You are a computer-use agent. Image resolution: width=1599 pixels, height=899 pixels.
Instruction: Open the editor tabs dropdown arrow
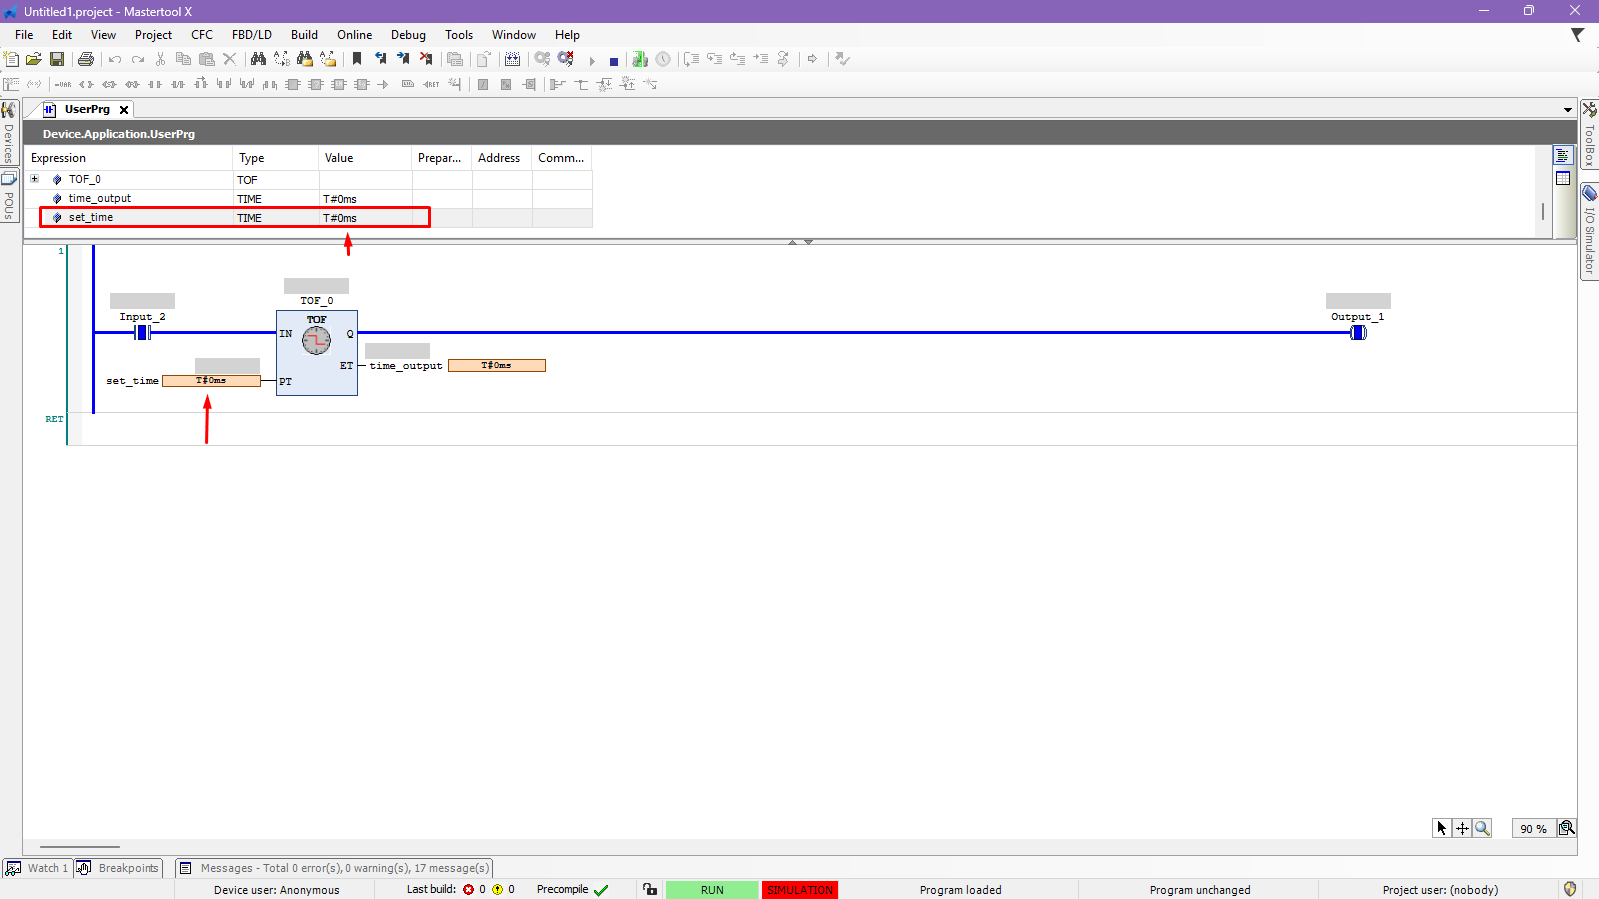click(1567, 110)
